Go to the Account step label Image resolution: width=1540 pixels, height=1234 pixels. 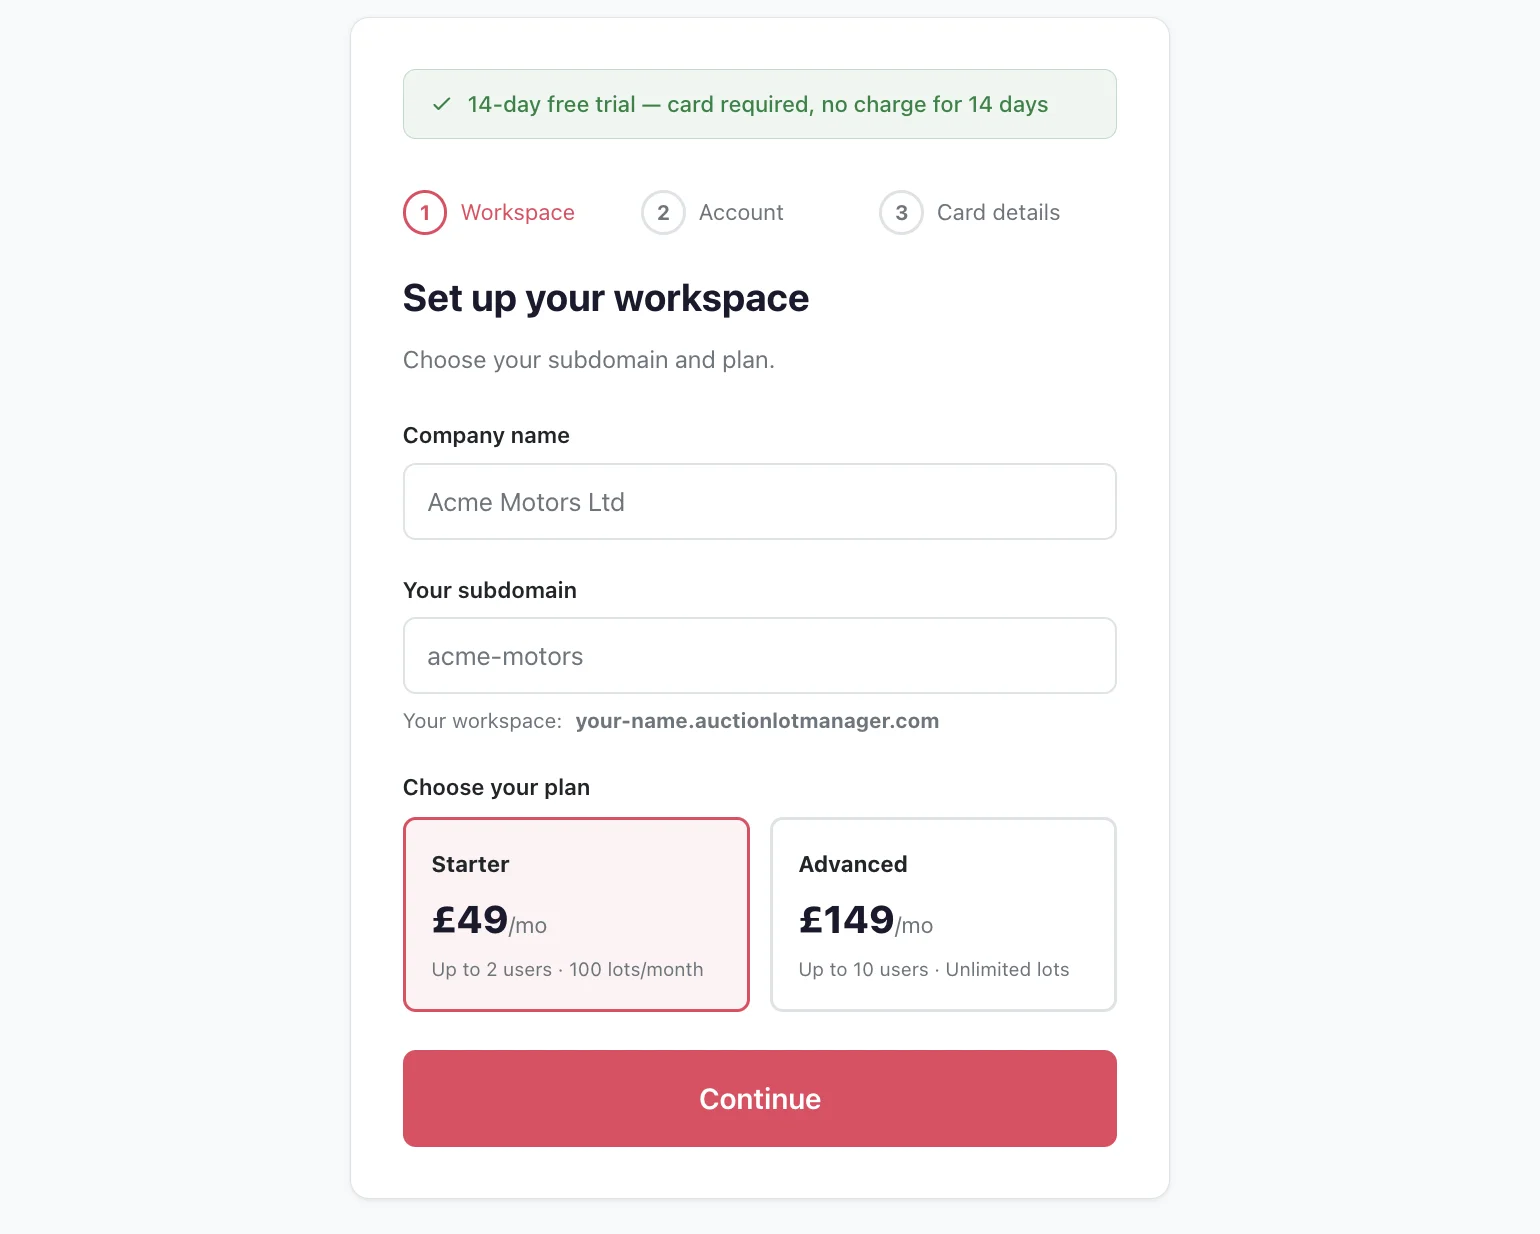click(740, 213)
